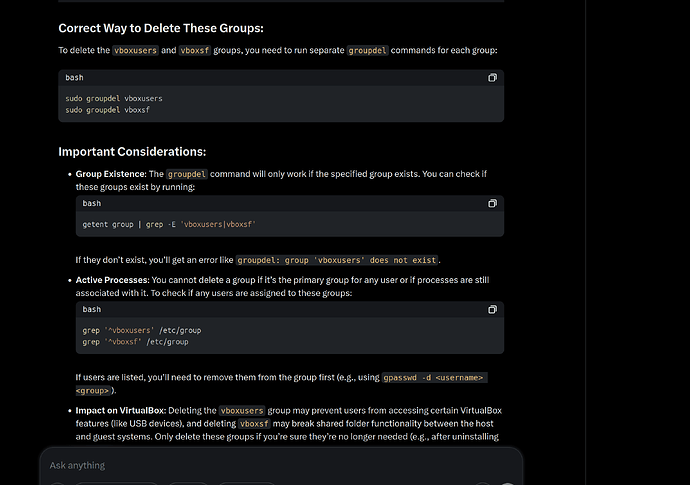Click the bold 'Impact on VirtualBox' bullet title
The width and height of the screenshot is (690, 485).
pyautogui.click(x=118, y=410)
